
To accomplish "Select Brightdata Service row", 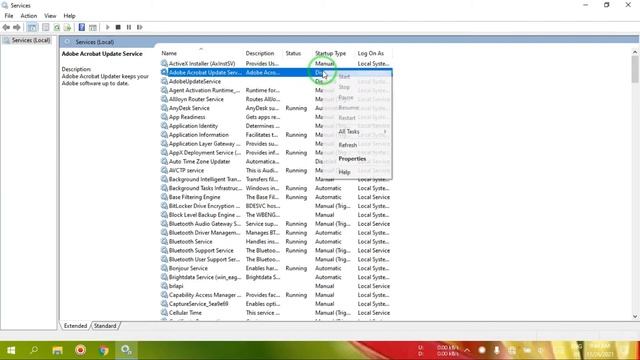I will coord(276,277).
